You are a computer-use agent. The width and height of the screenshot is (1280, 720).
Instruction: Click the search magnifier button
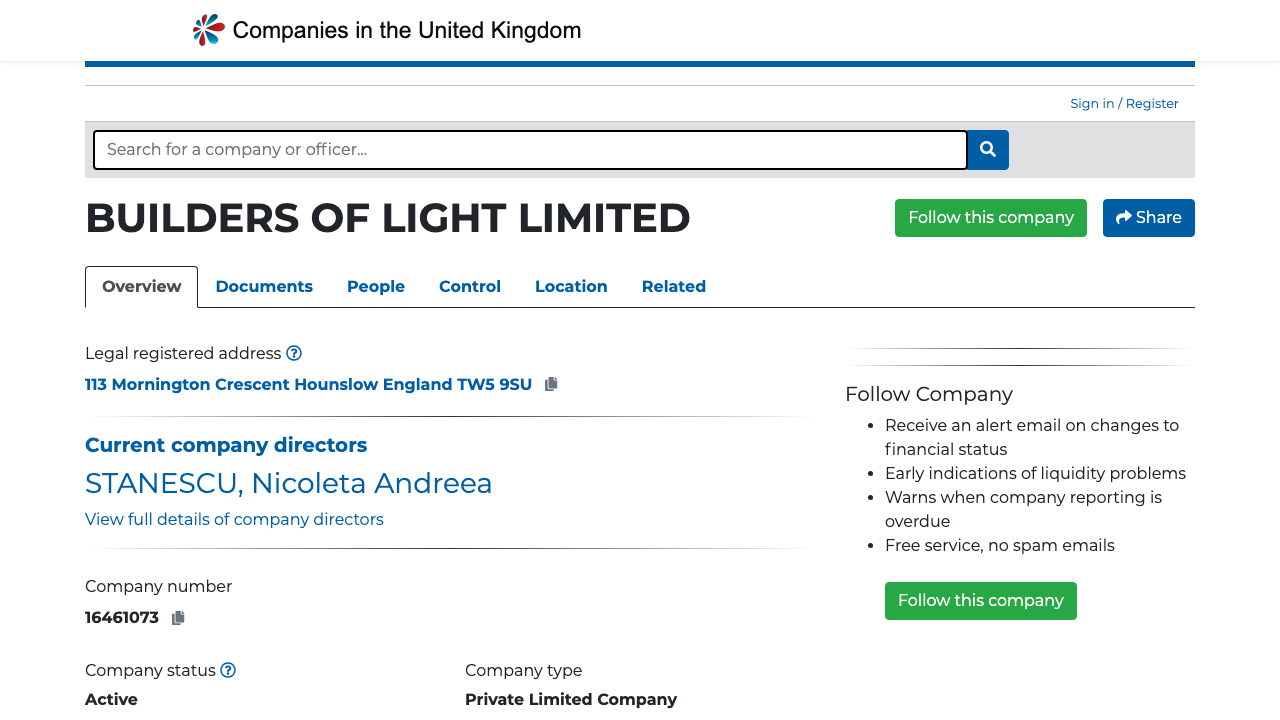tap(987, 149)
